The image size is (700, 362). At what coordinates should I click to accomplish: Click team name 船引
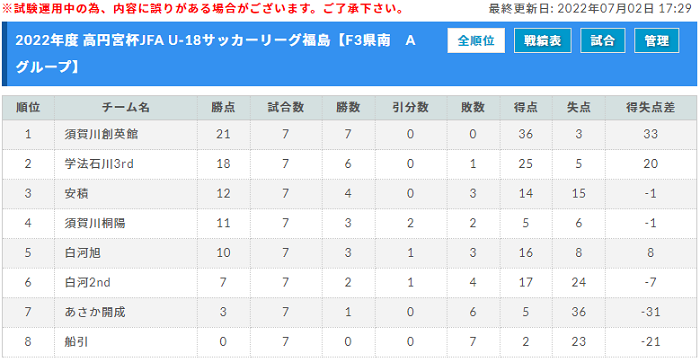click(x=77, y=342)
